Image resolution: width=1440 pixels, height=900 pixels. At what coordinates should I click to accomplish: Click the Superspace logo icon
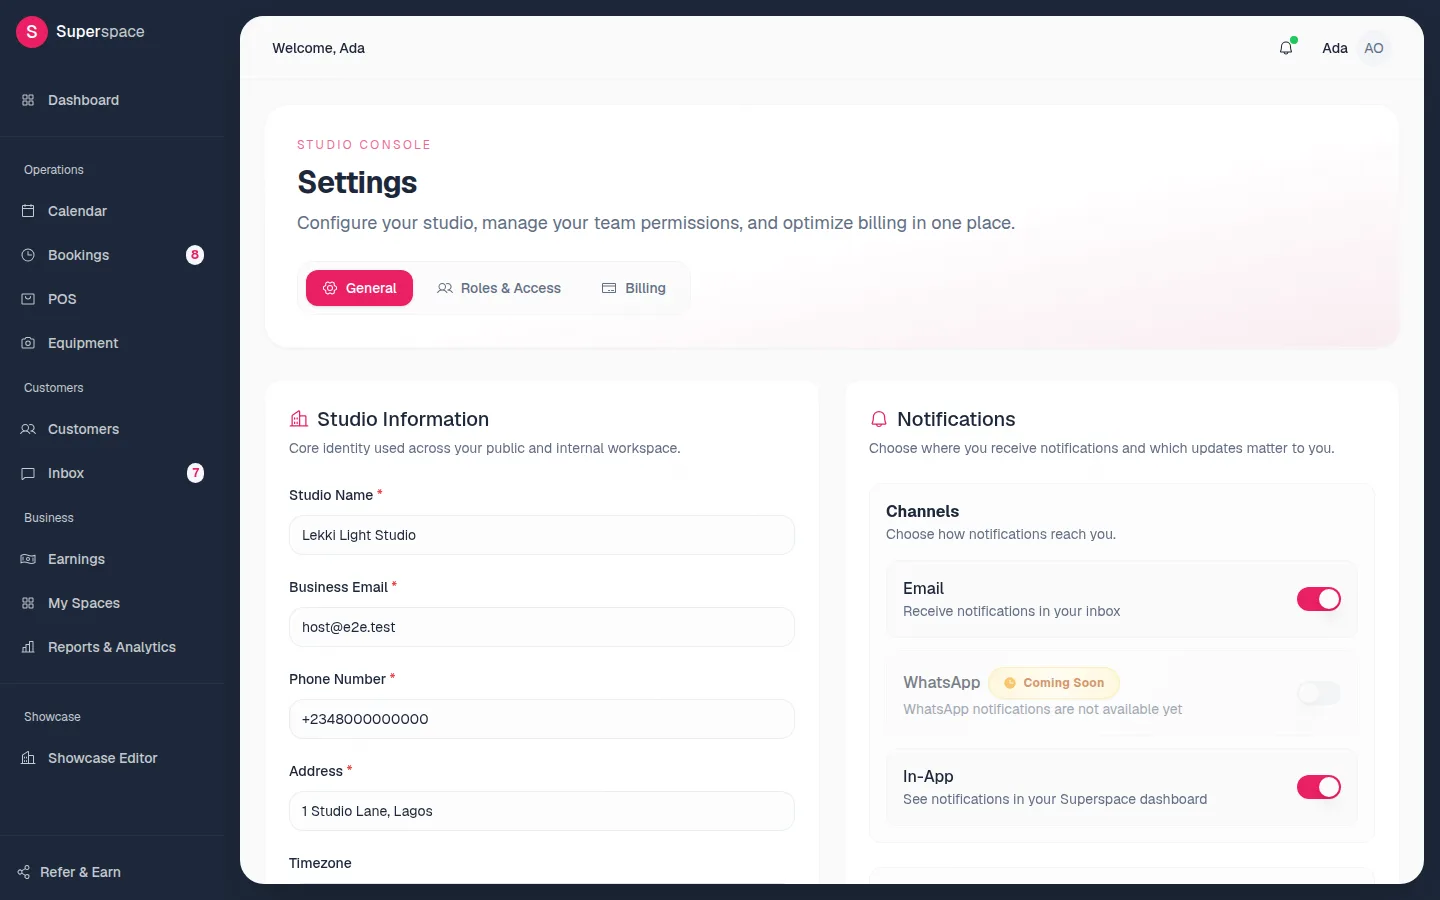32,32
